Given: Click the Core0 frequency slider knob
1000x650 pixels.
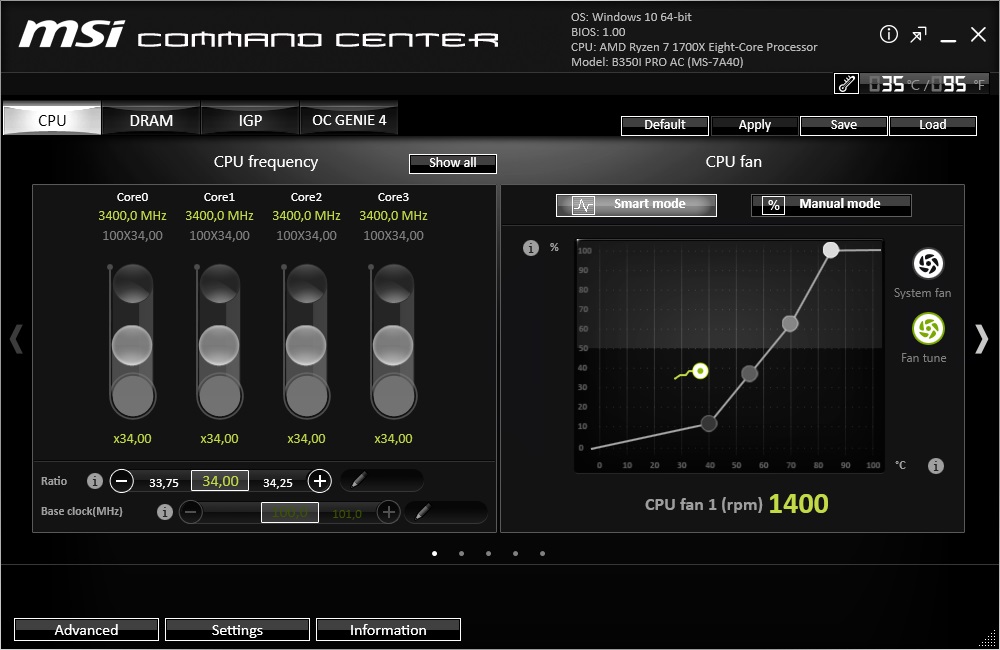Looking at the screenshot, I should [132, 345].
